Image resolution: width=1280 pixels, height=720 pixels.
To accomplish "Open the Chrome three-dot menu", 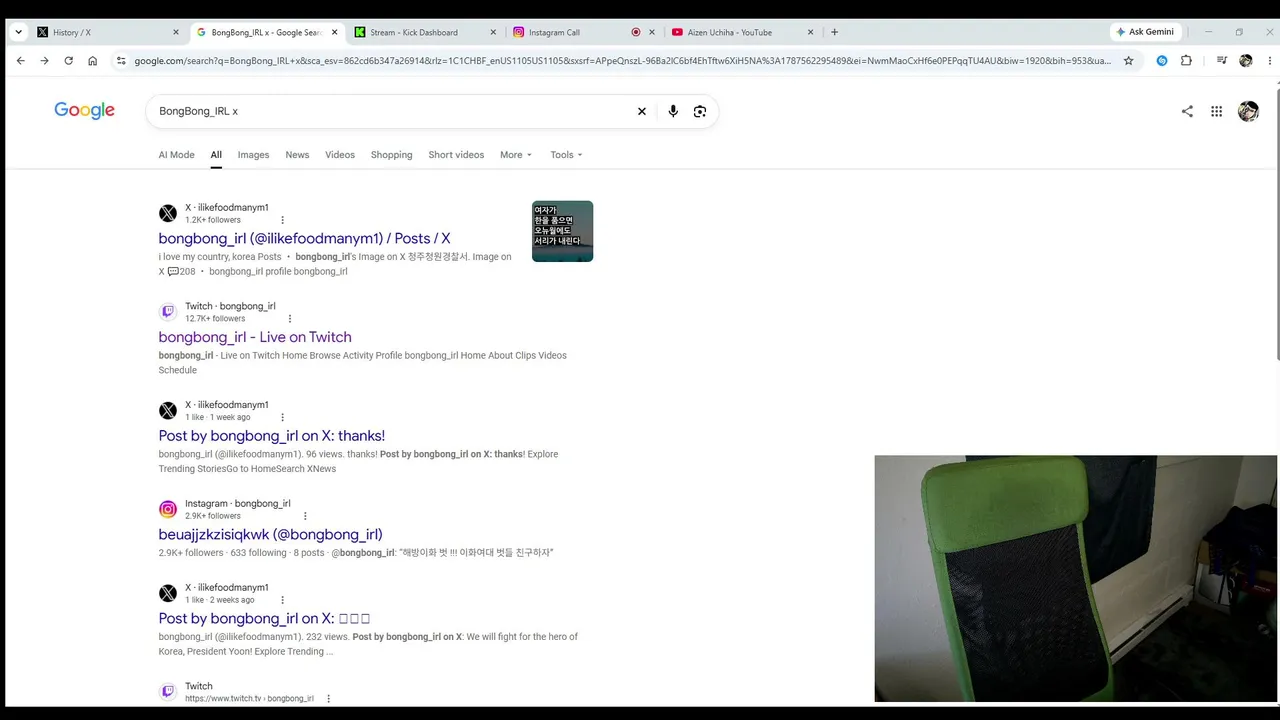I will tap(1269, 61).
